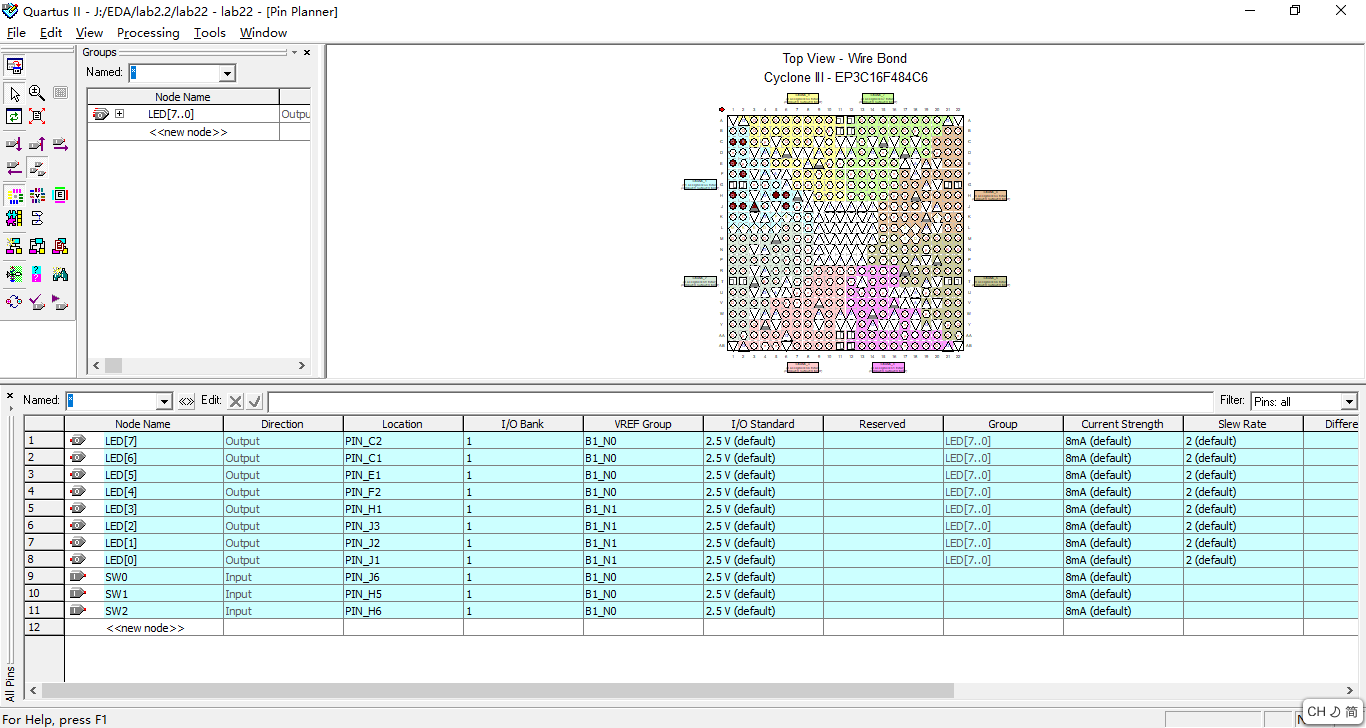Open the Edit menu

click(51, 33)
